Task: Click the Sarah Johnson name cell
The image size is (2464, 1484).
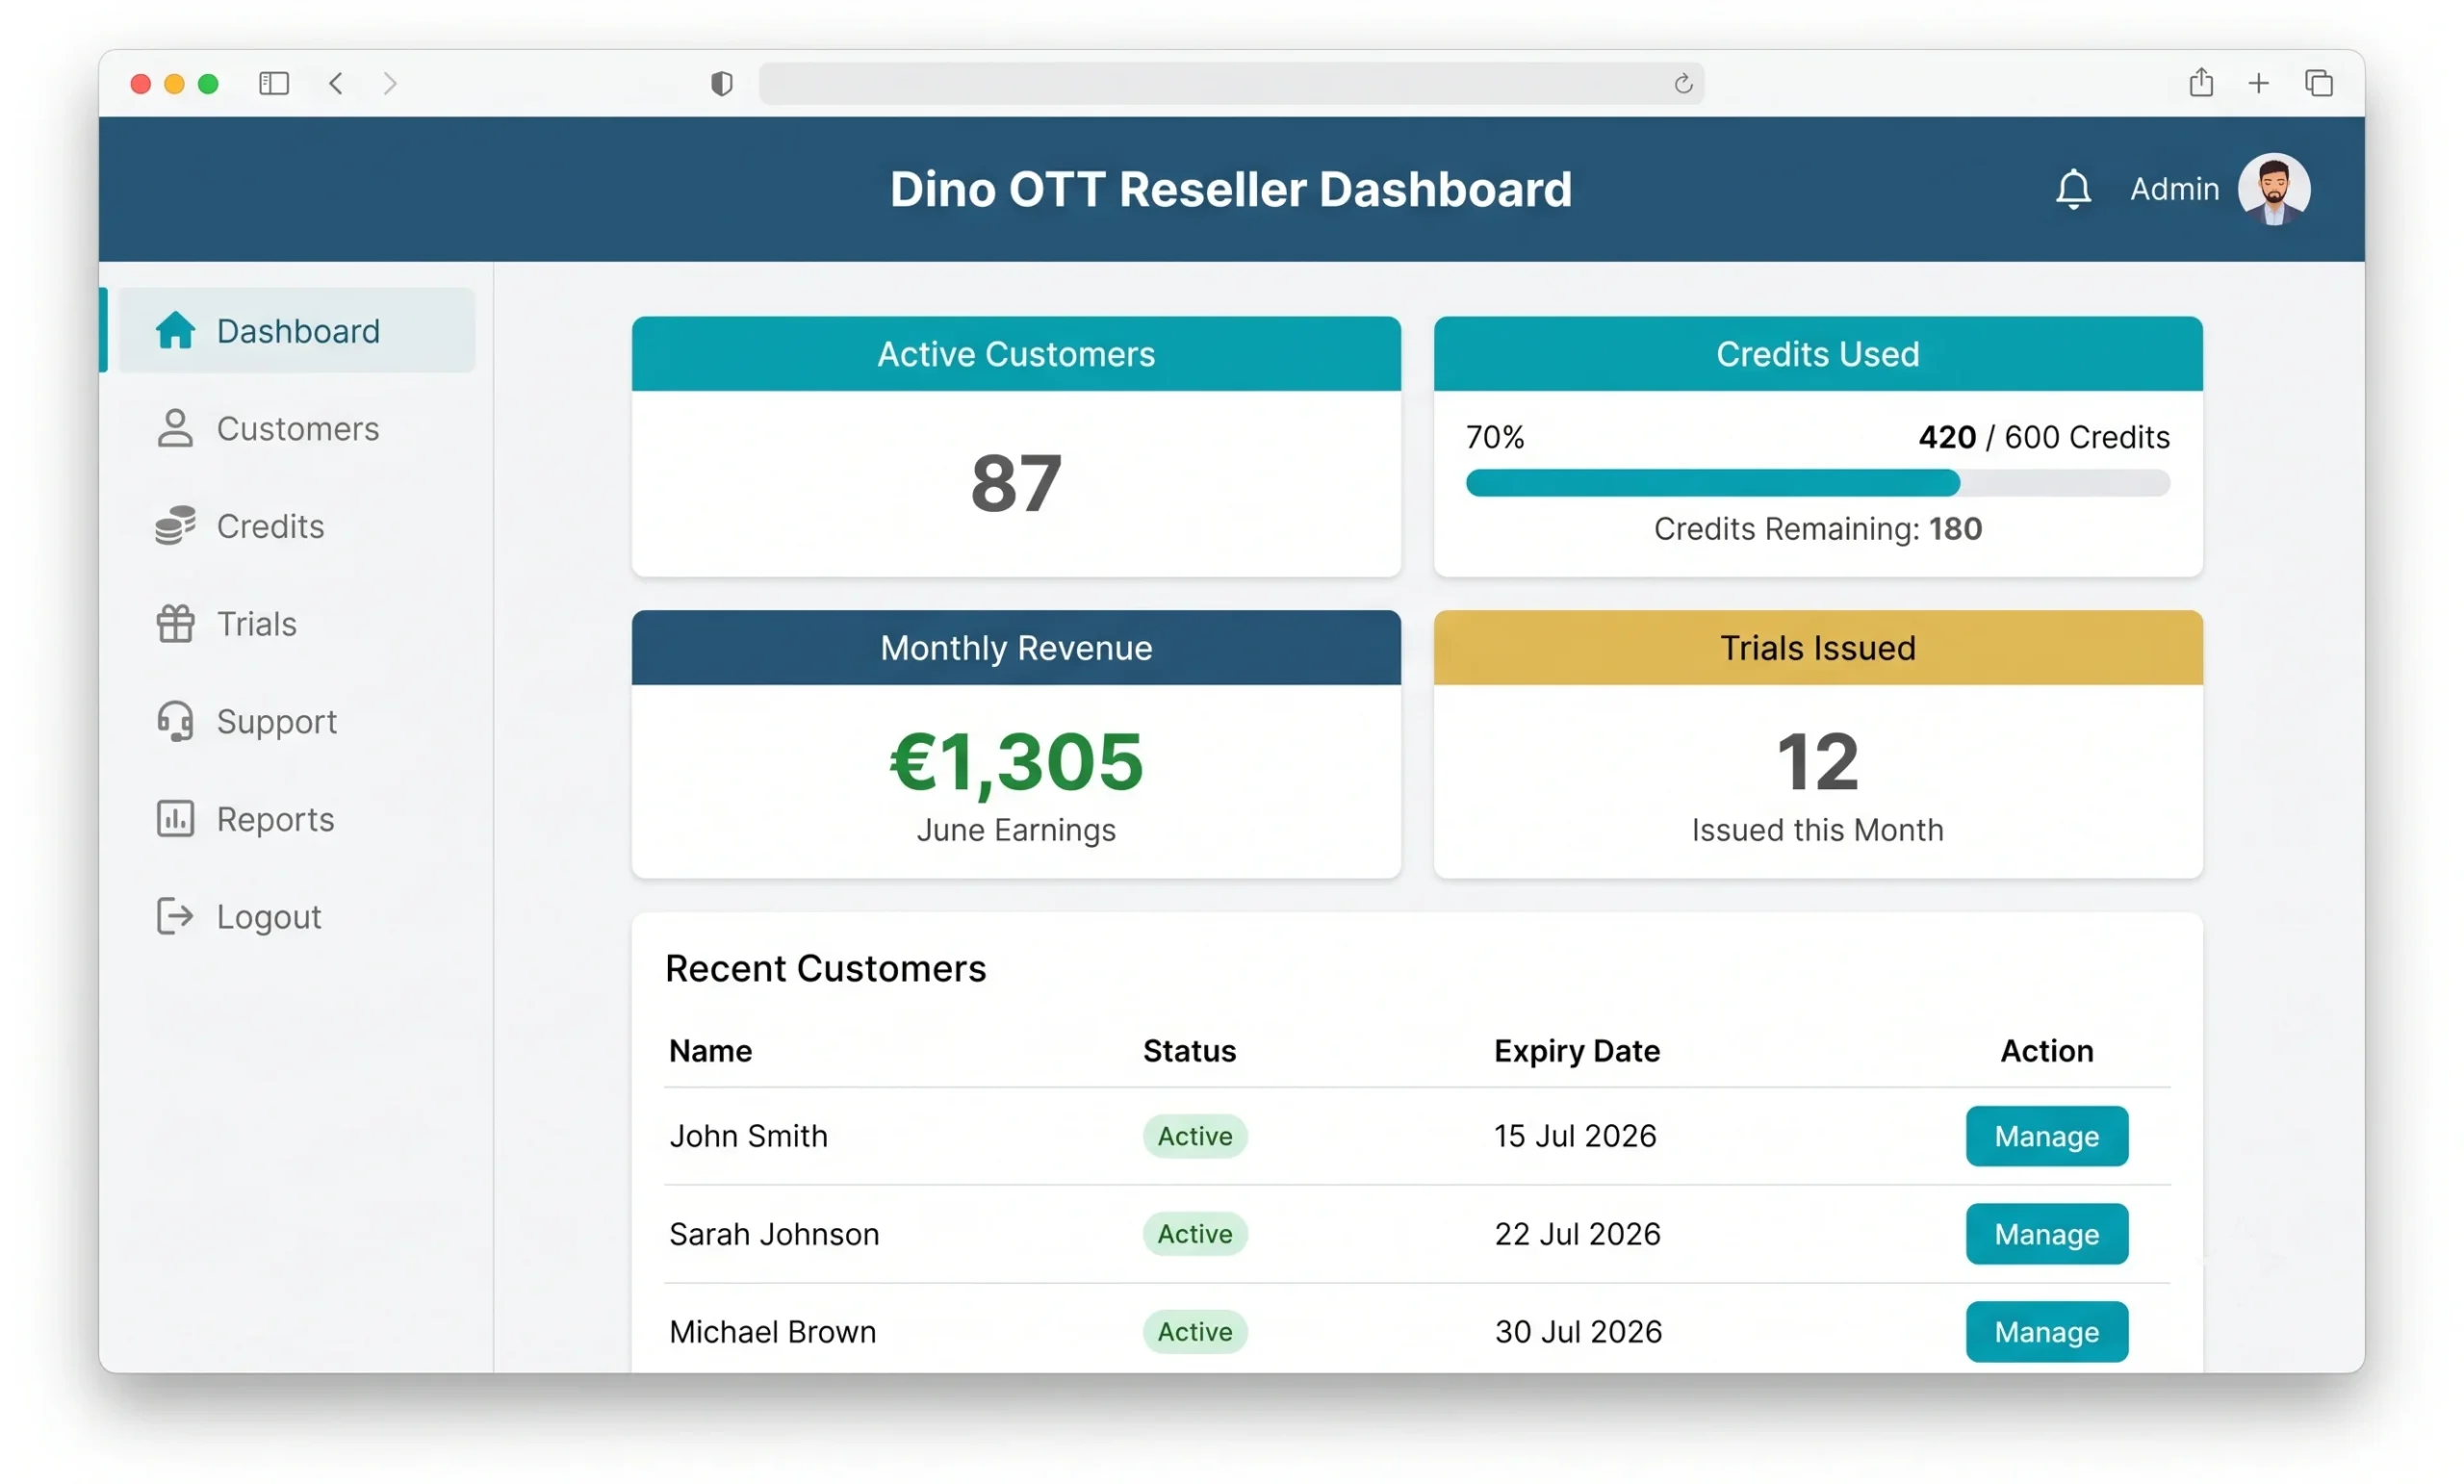Action: click(774, 1234)
